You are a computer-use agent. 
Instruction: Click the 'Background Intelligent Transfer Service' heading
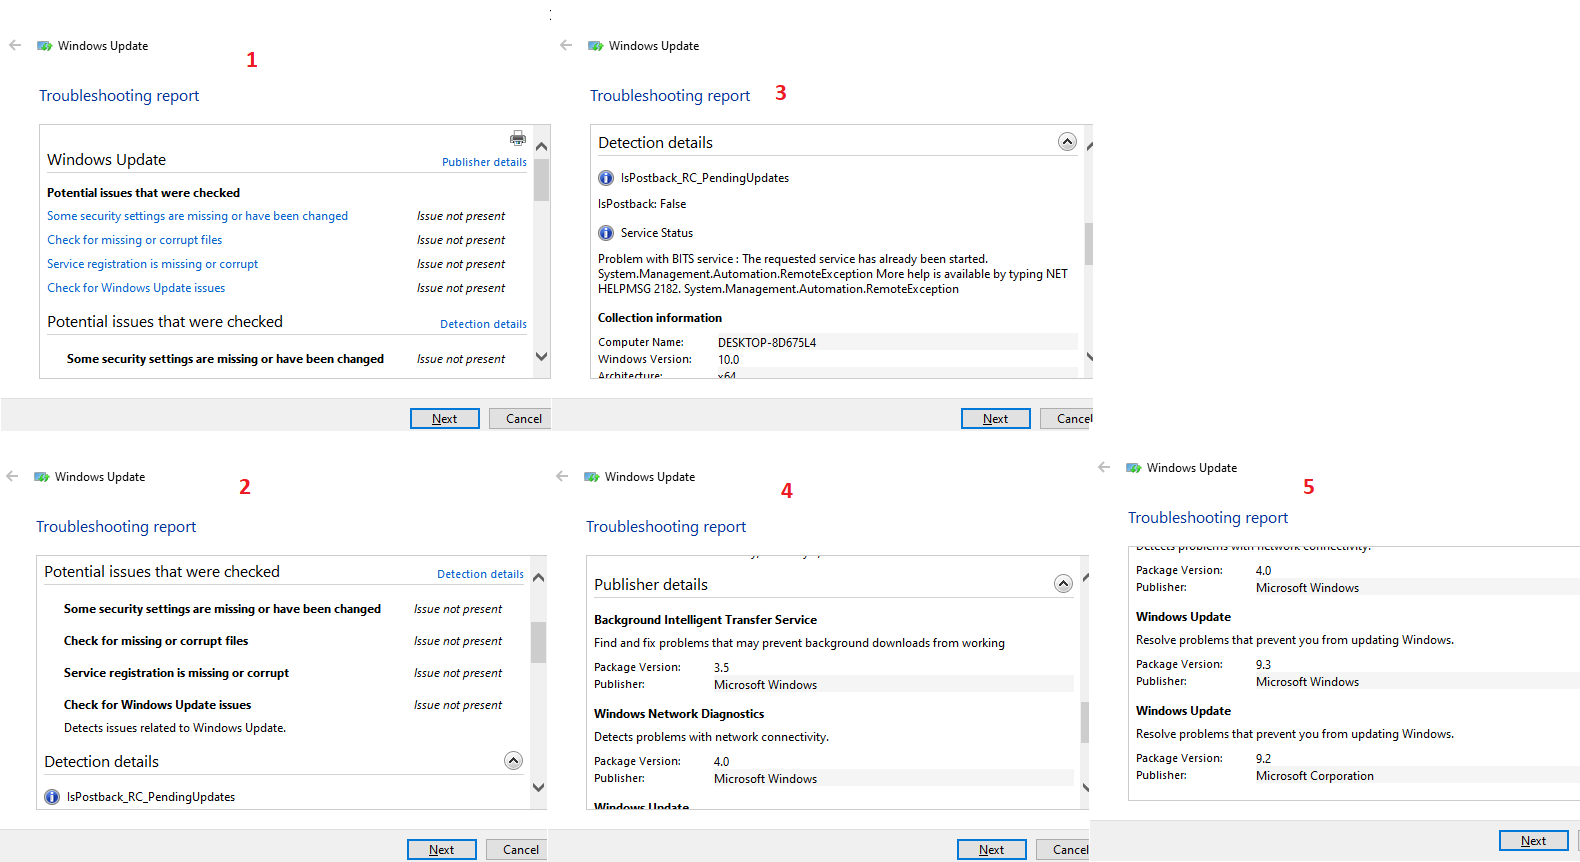(x=705, y=620)
